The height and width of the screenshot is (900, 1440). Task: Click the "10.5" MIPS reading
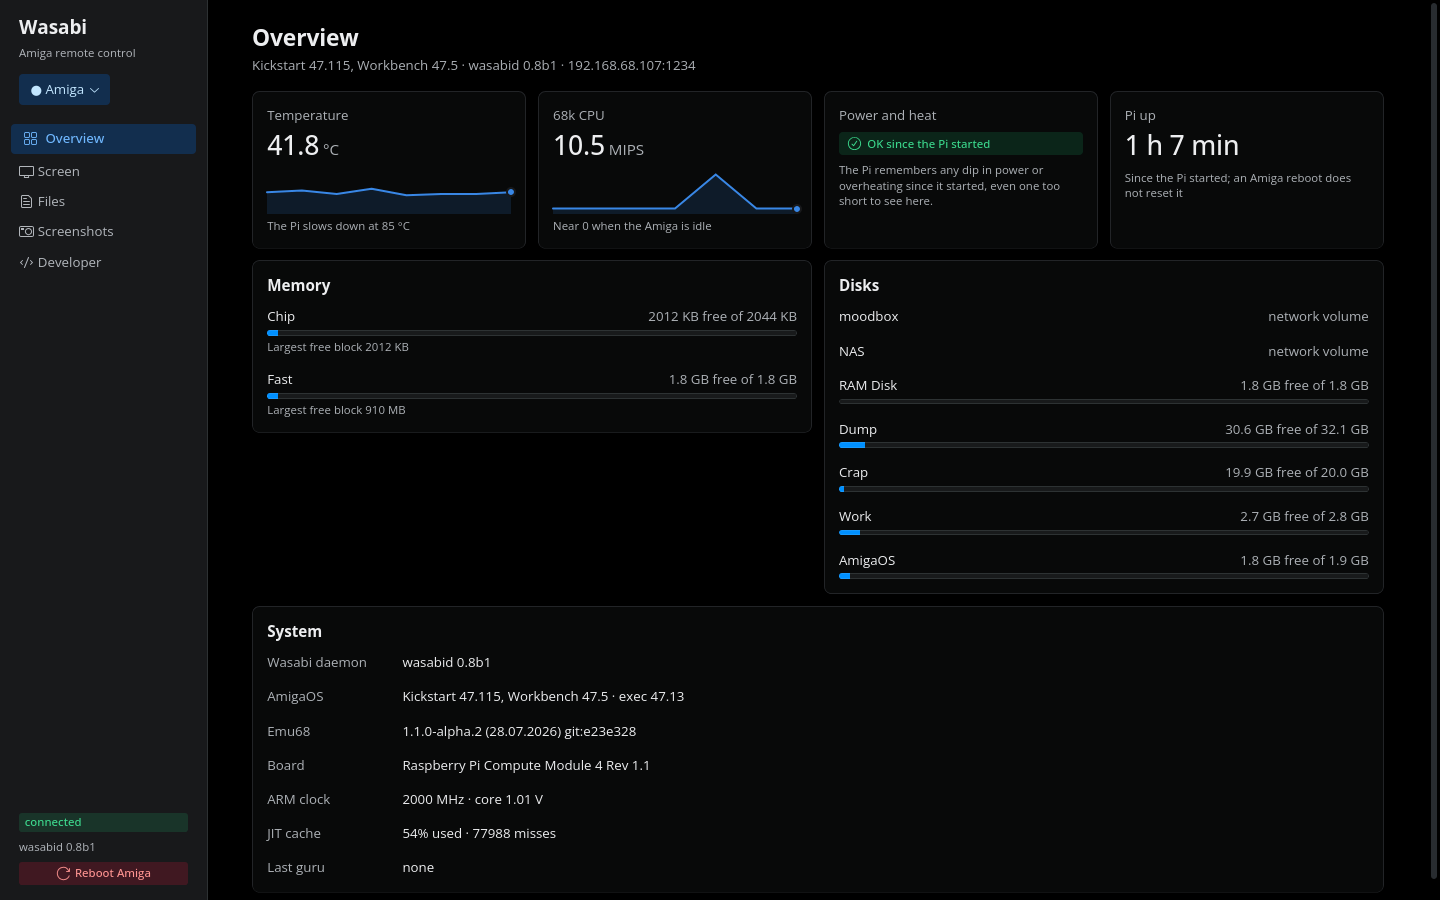(x=579, y=146)
